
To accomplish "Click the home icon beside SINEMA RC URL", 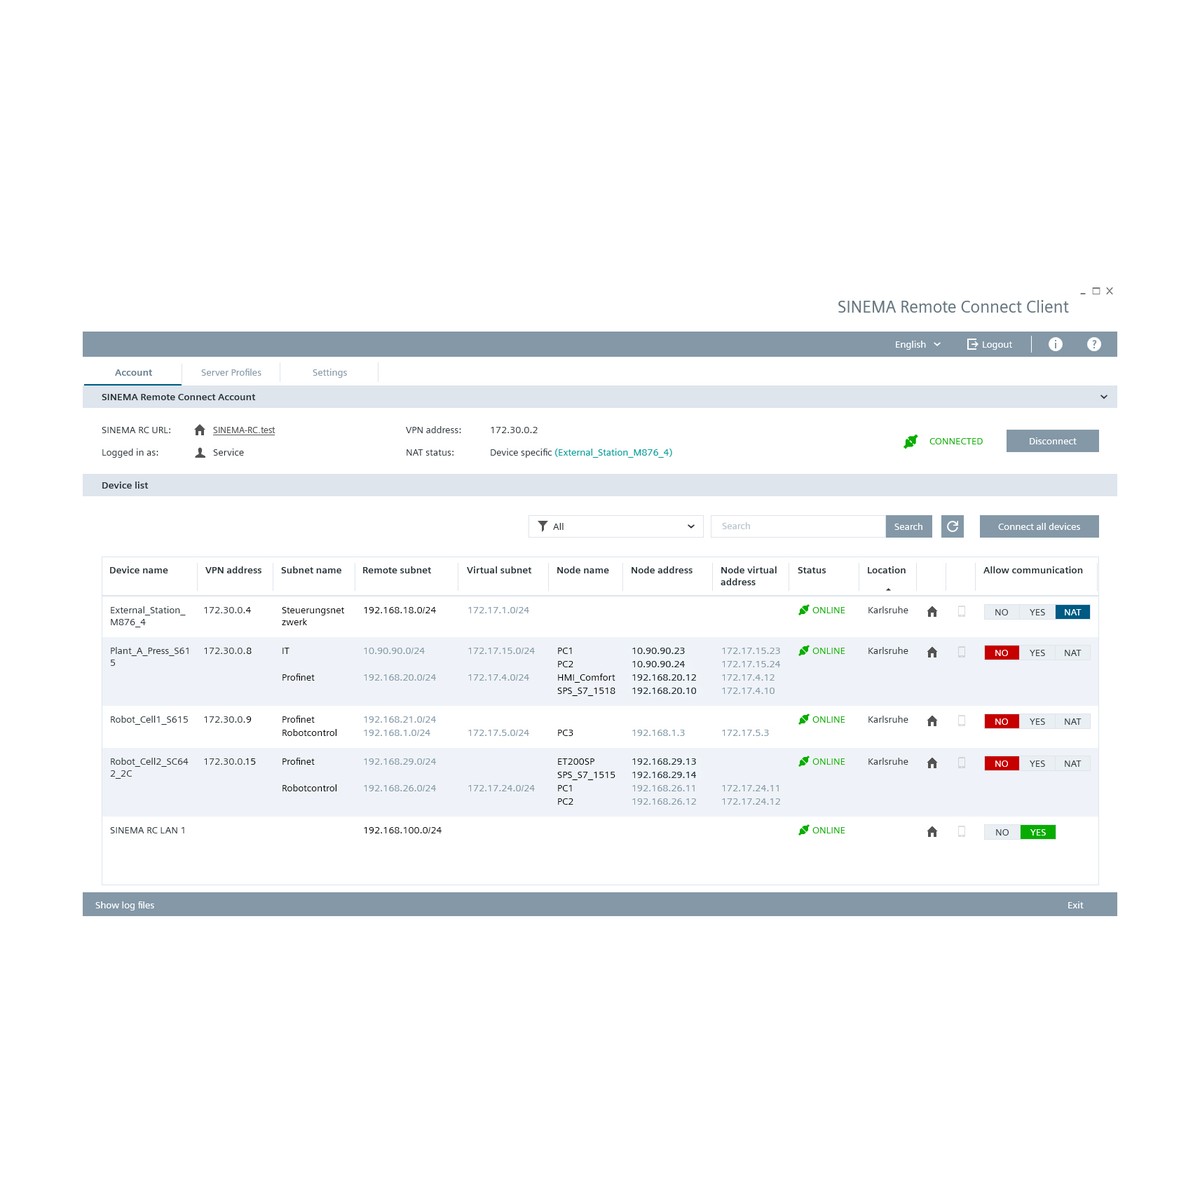I will point(200,430).
